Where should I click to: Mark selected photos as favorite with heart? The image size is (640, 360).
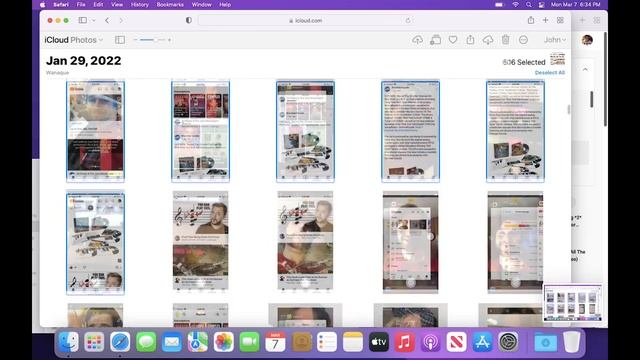(453, 40)
